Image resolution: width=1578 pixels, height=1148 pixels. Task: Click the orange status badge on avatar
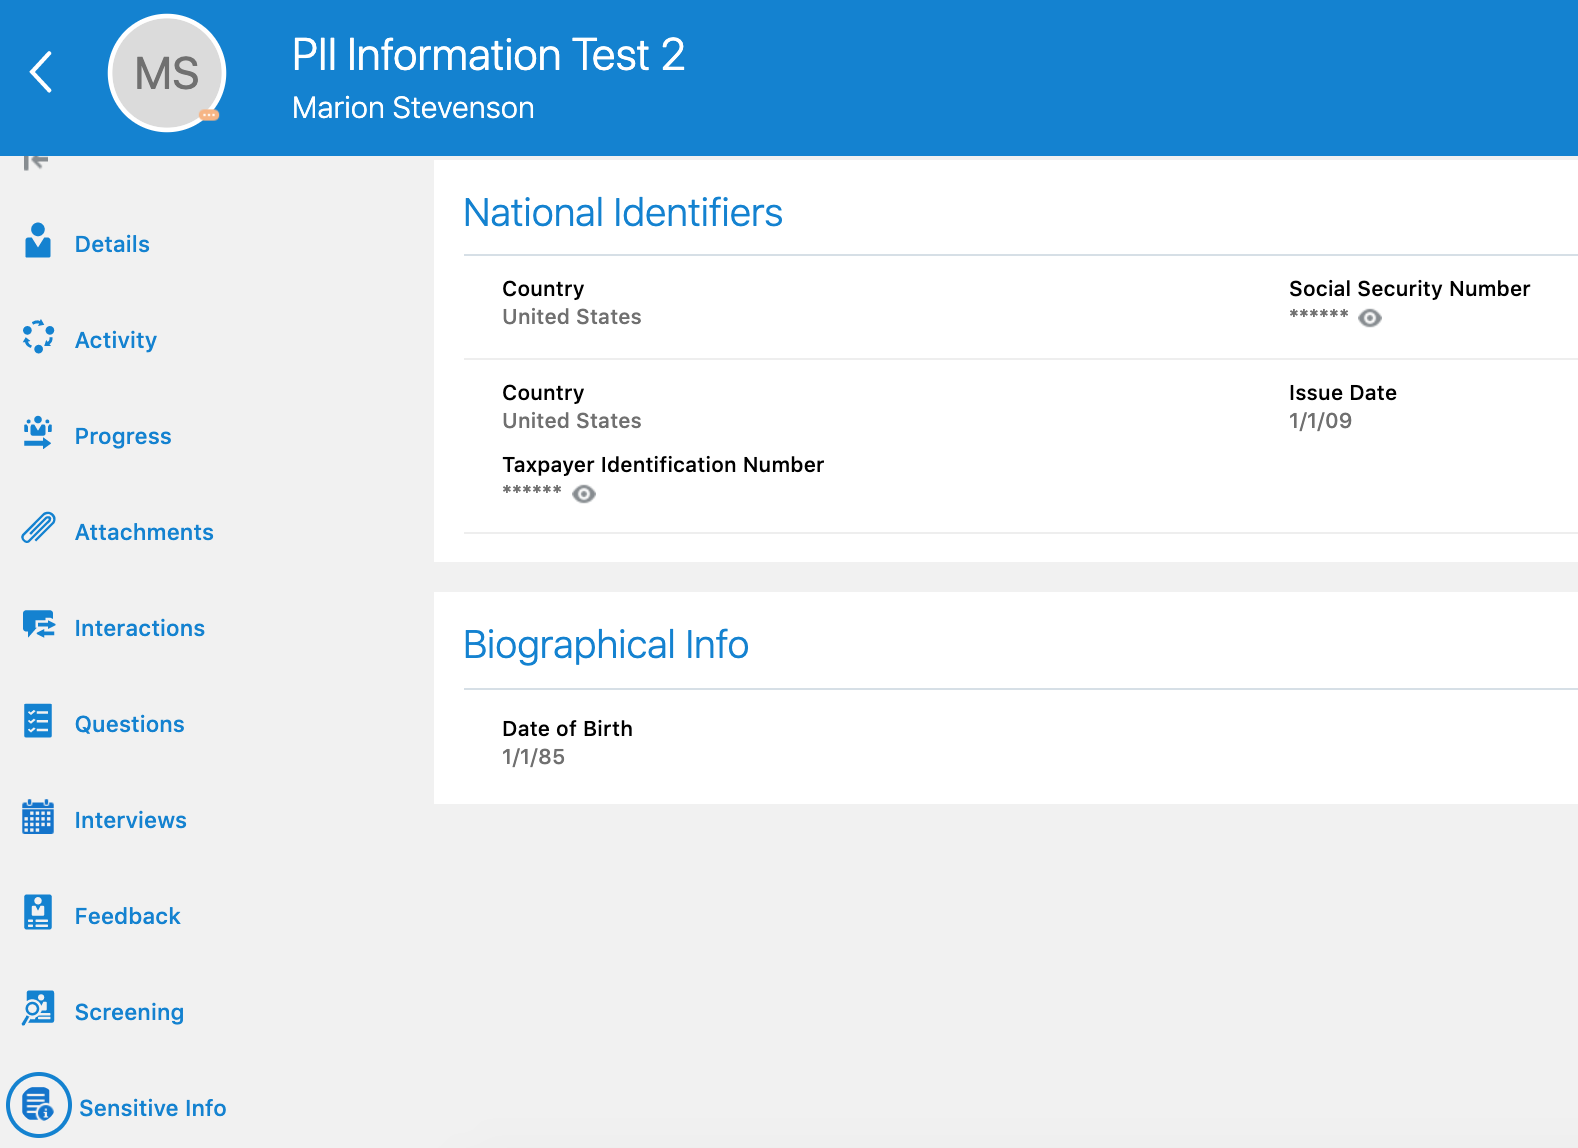tap(209, 115)
